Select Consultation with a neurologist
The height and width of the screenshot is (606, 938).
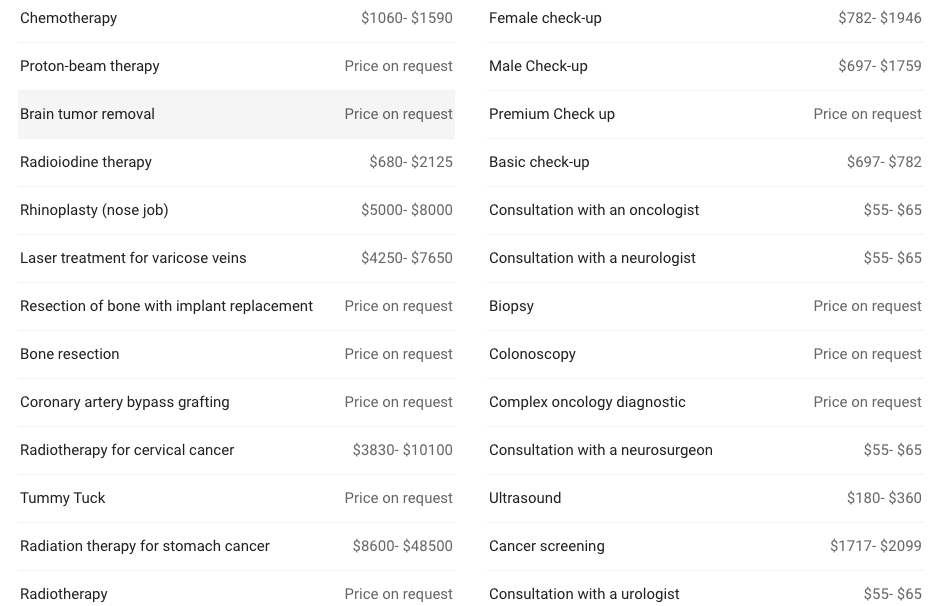[x=705, y=258]
